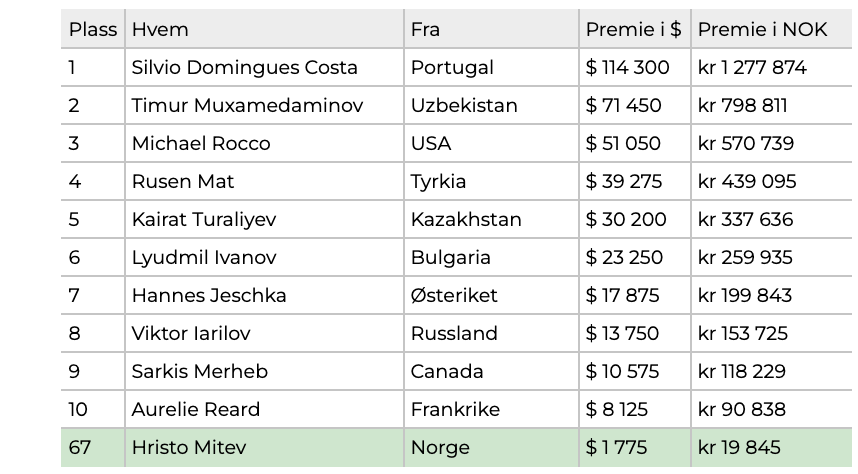Select the kr 1 277 874 cell
Image resolution: width=858 pixels, height=474 pixels.
tap(772, 67)
